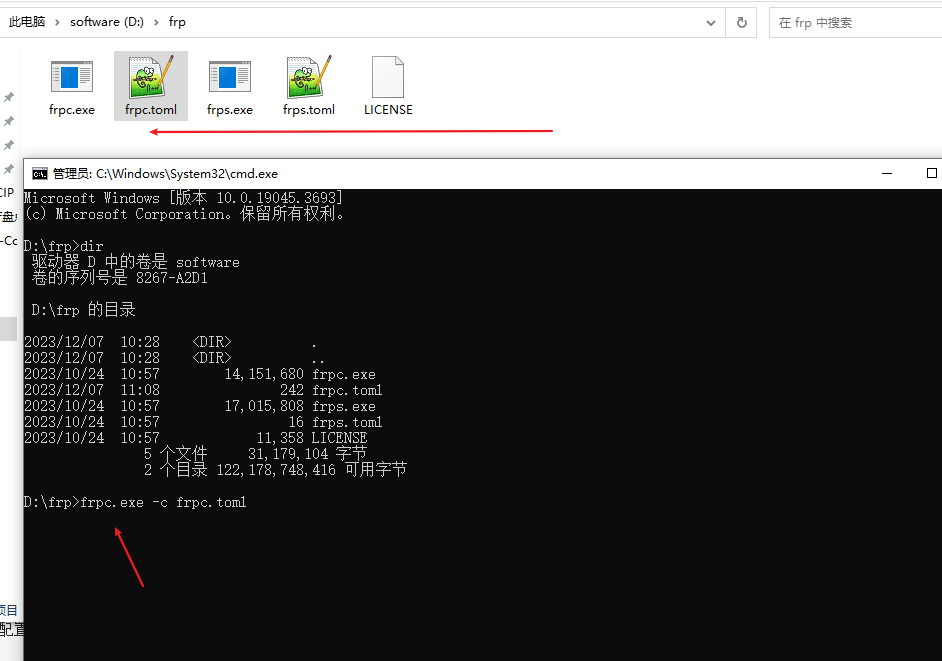942x661 pixels.
Task: Navigate to software (D:) via breadcrumb
Action: [x=105, y=21]
